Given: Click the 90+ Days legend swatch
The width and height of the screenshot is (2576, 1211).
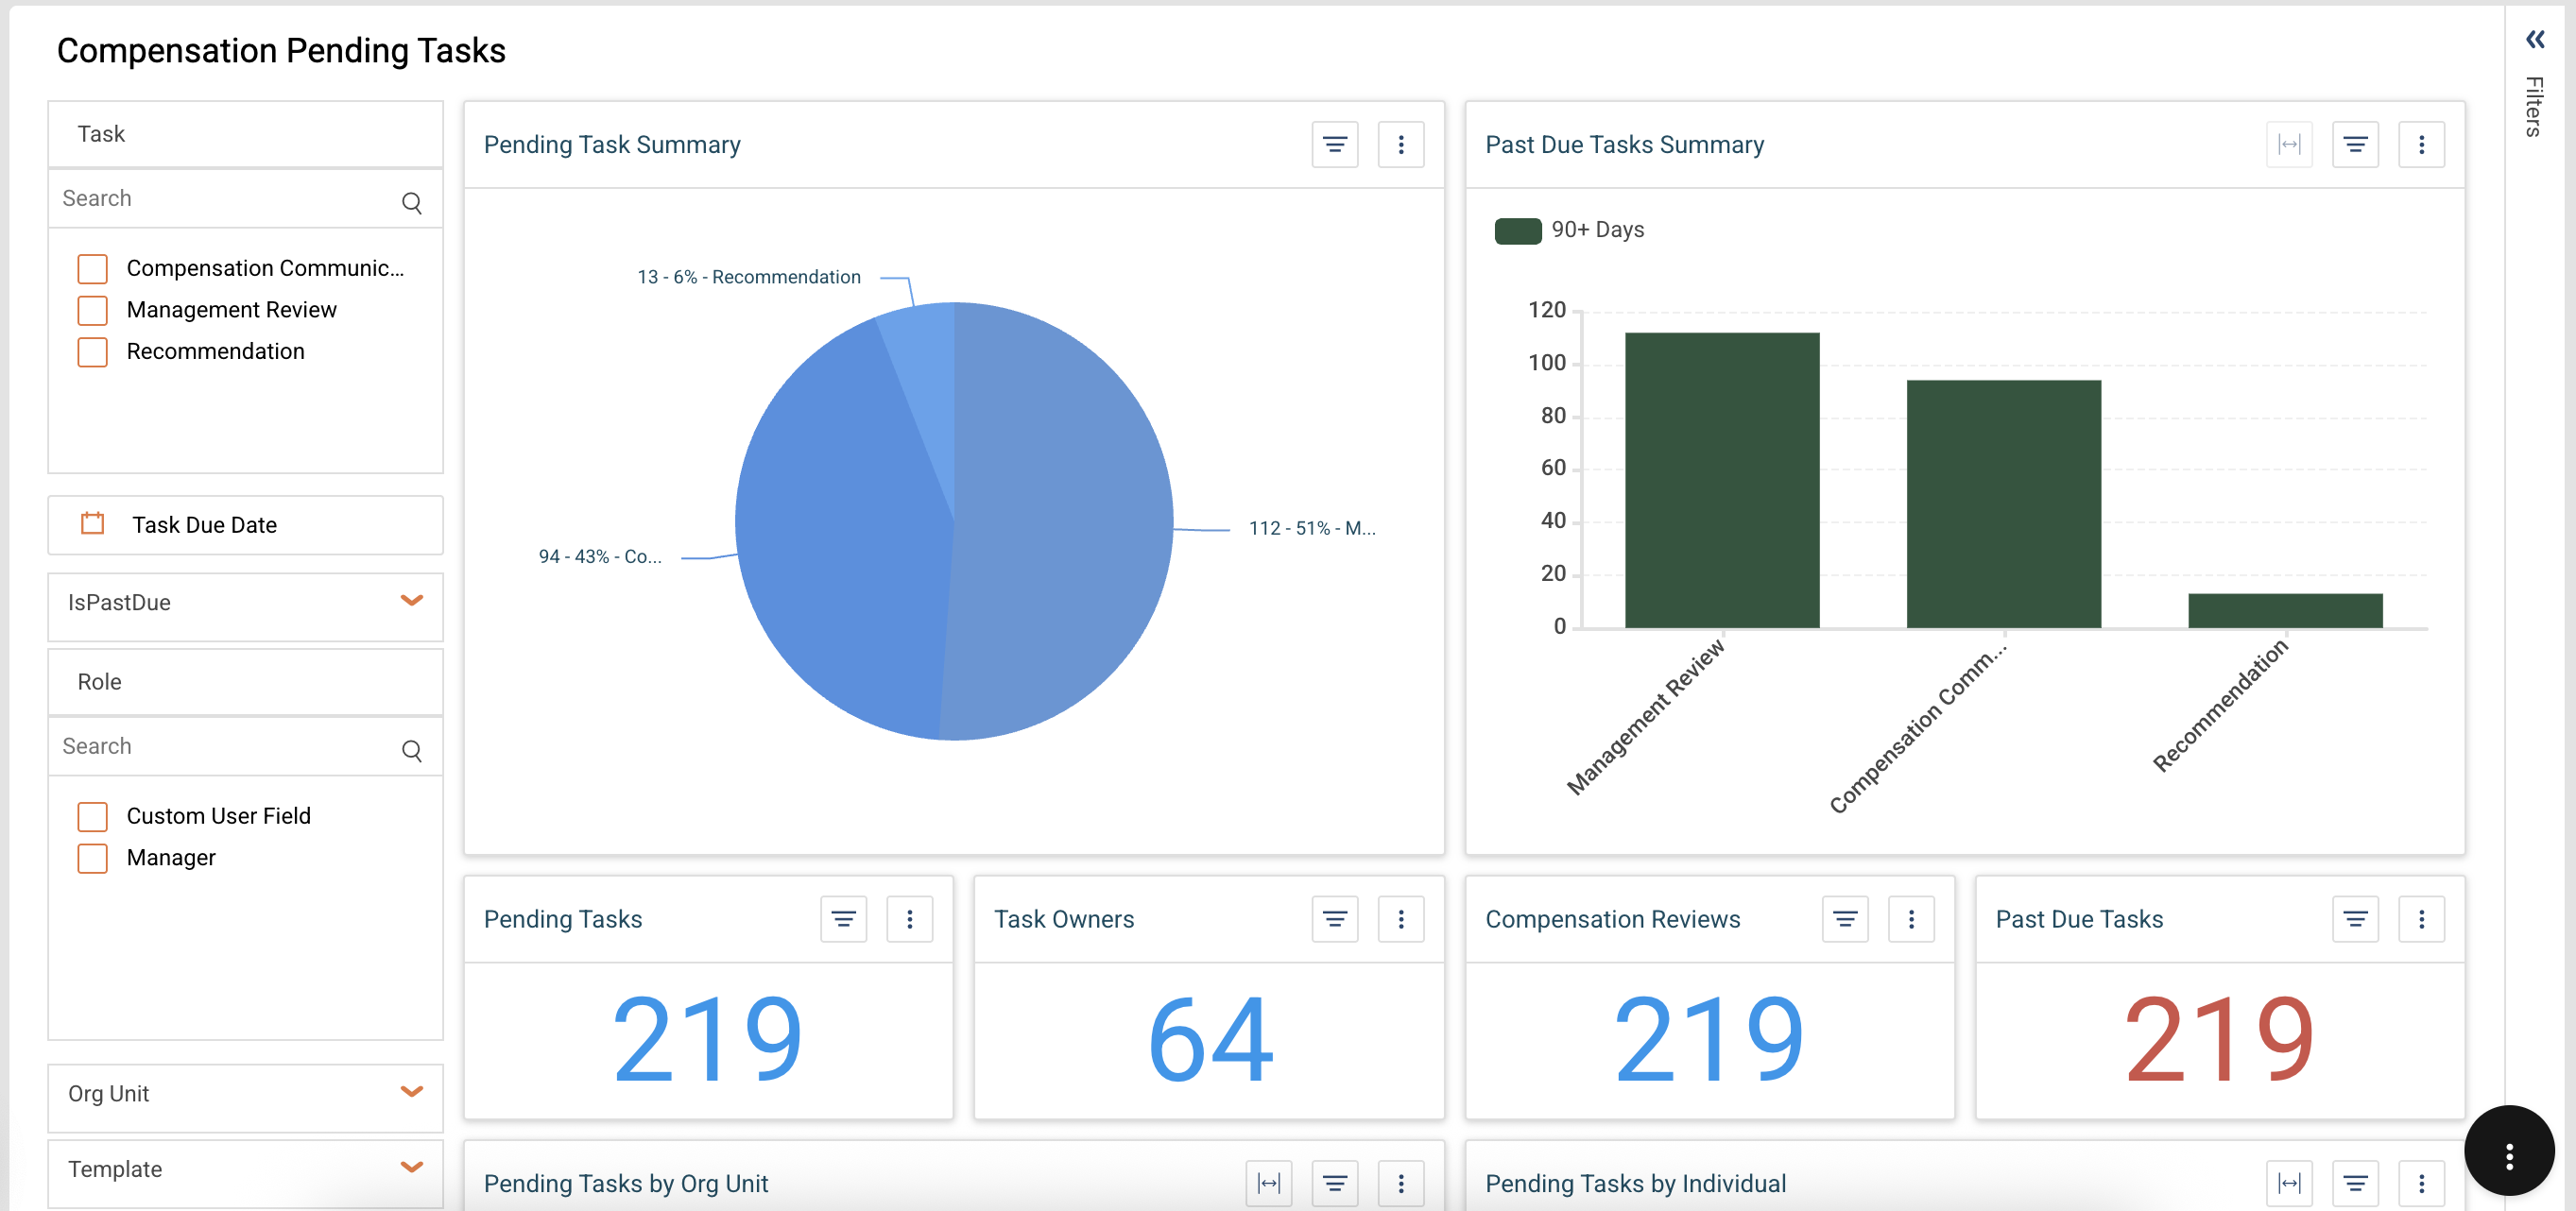Looking at the screenshot, I should [1517, 231].
